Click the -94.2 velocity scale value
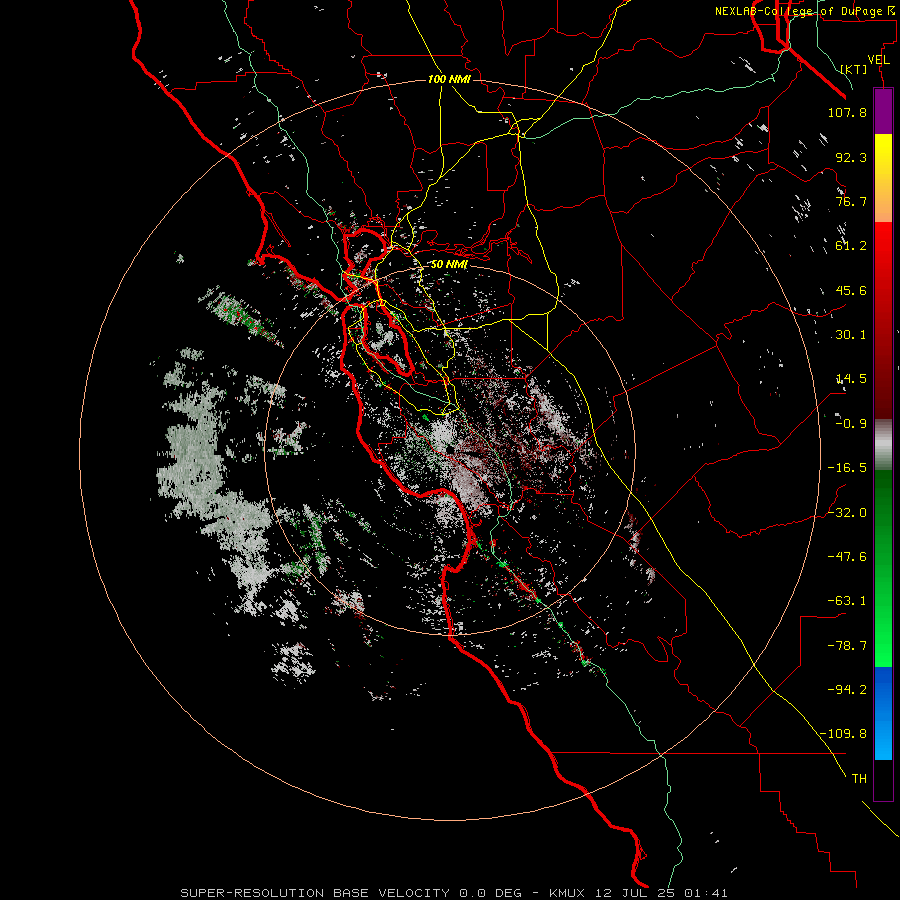This screenshot has width=900, height=900. pyautogui.click(x=847, y=690)
